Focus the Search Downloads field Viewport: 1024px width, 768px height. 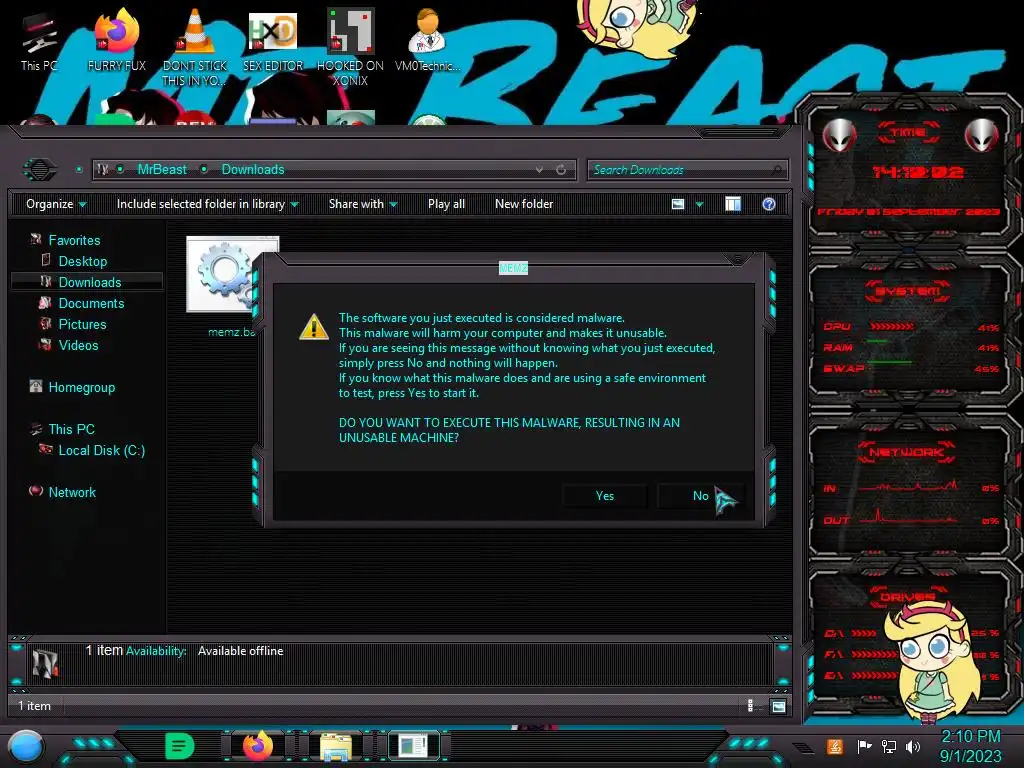click(x=687, y=170)
